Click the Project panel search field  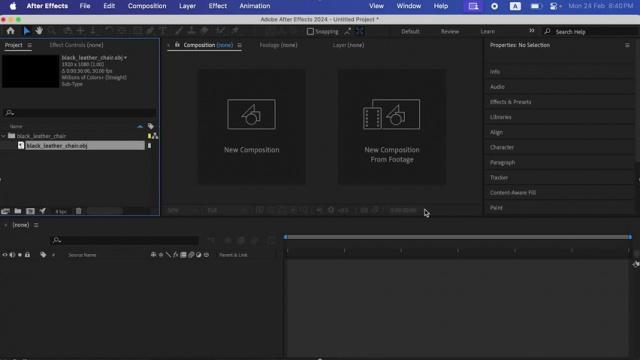pos(80,113)
